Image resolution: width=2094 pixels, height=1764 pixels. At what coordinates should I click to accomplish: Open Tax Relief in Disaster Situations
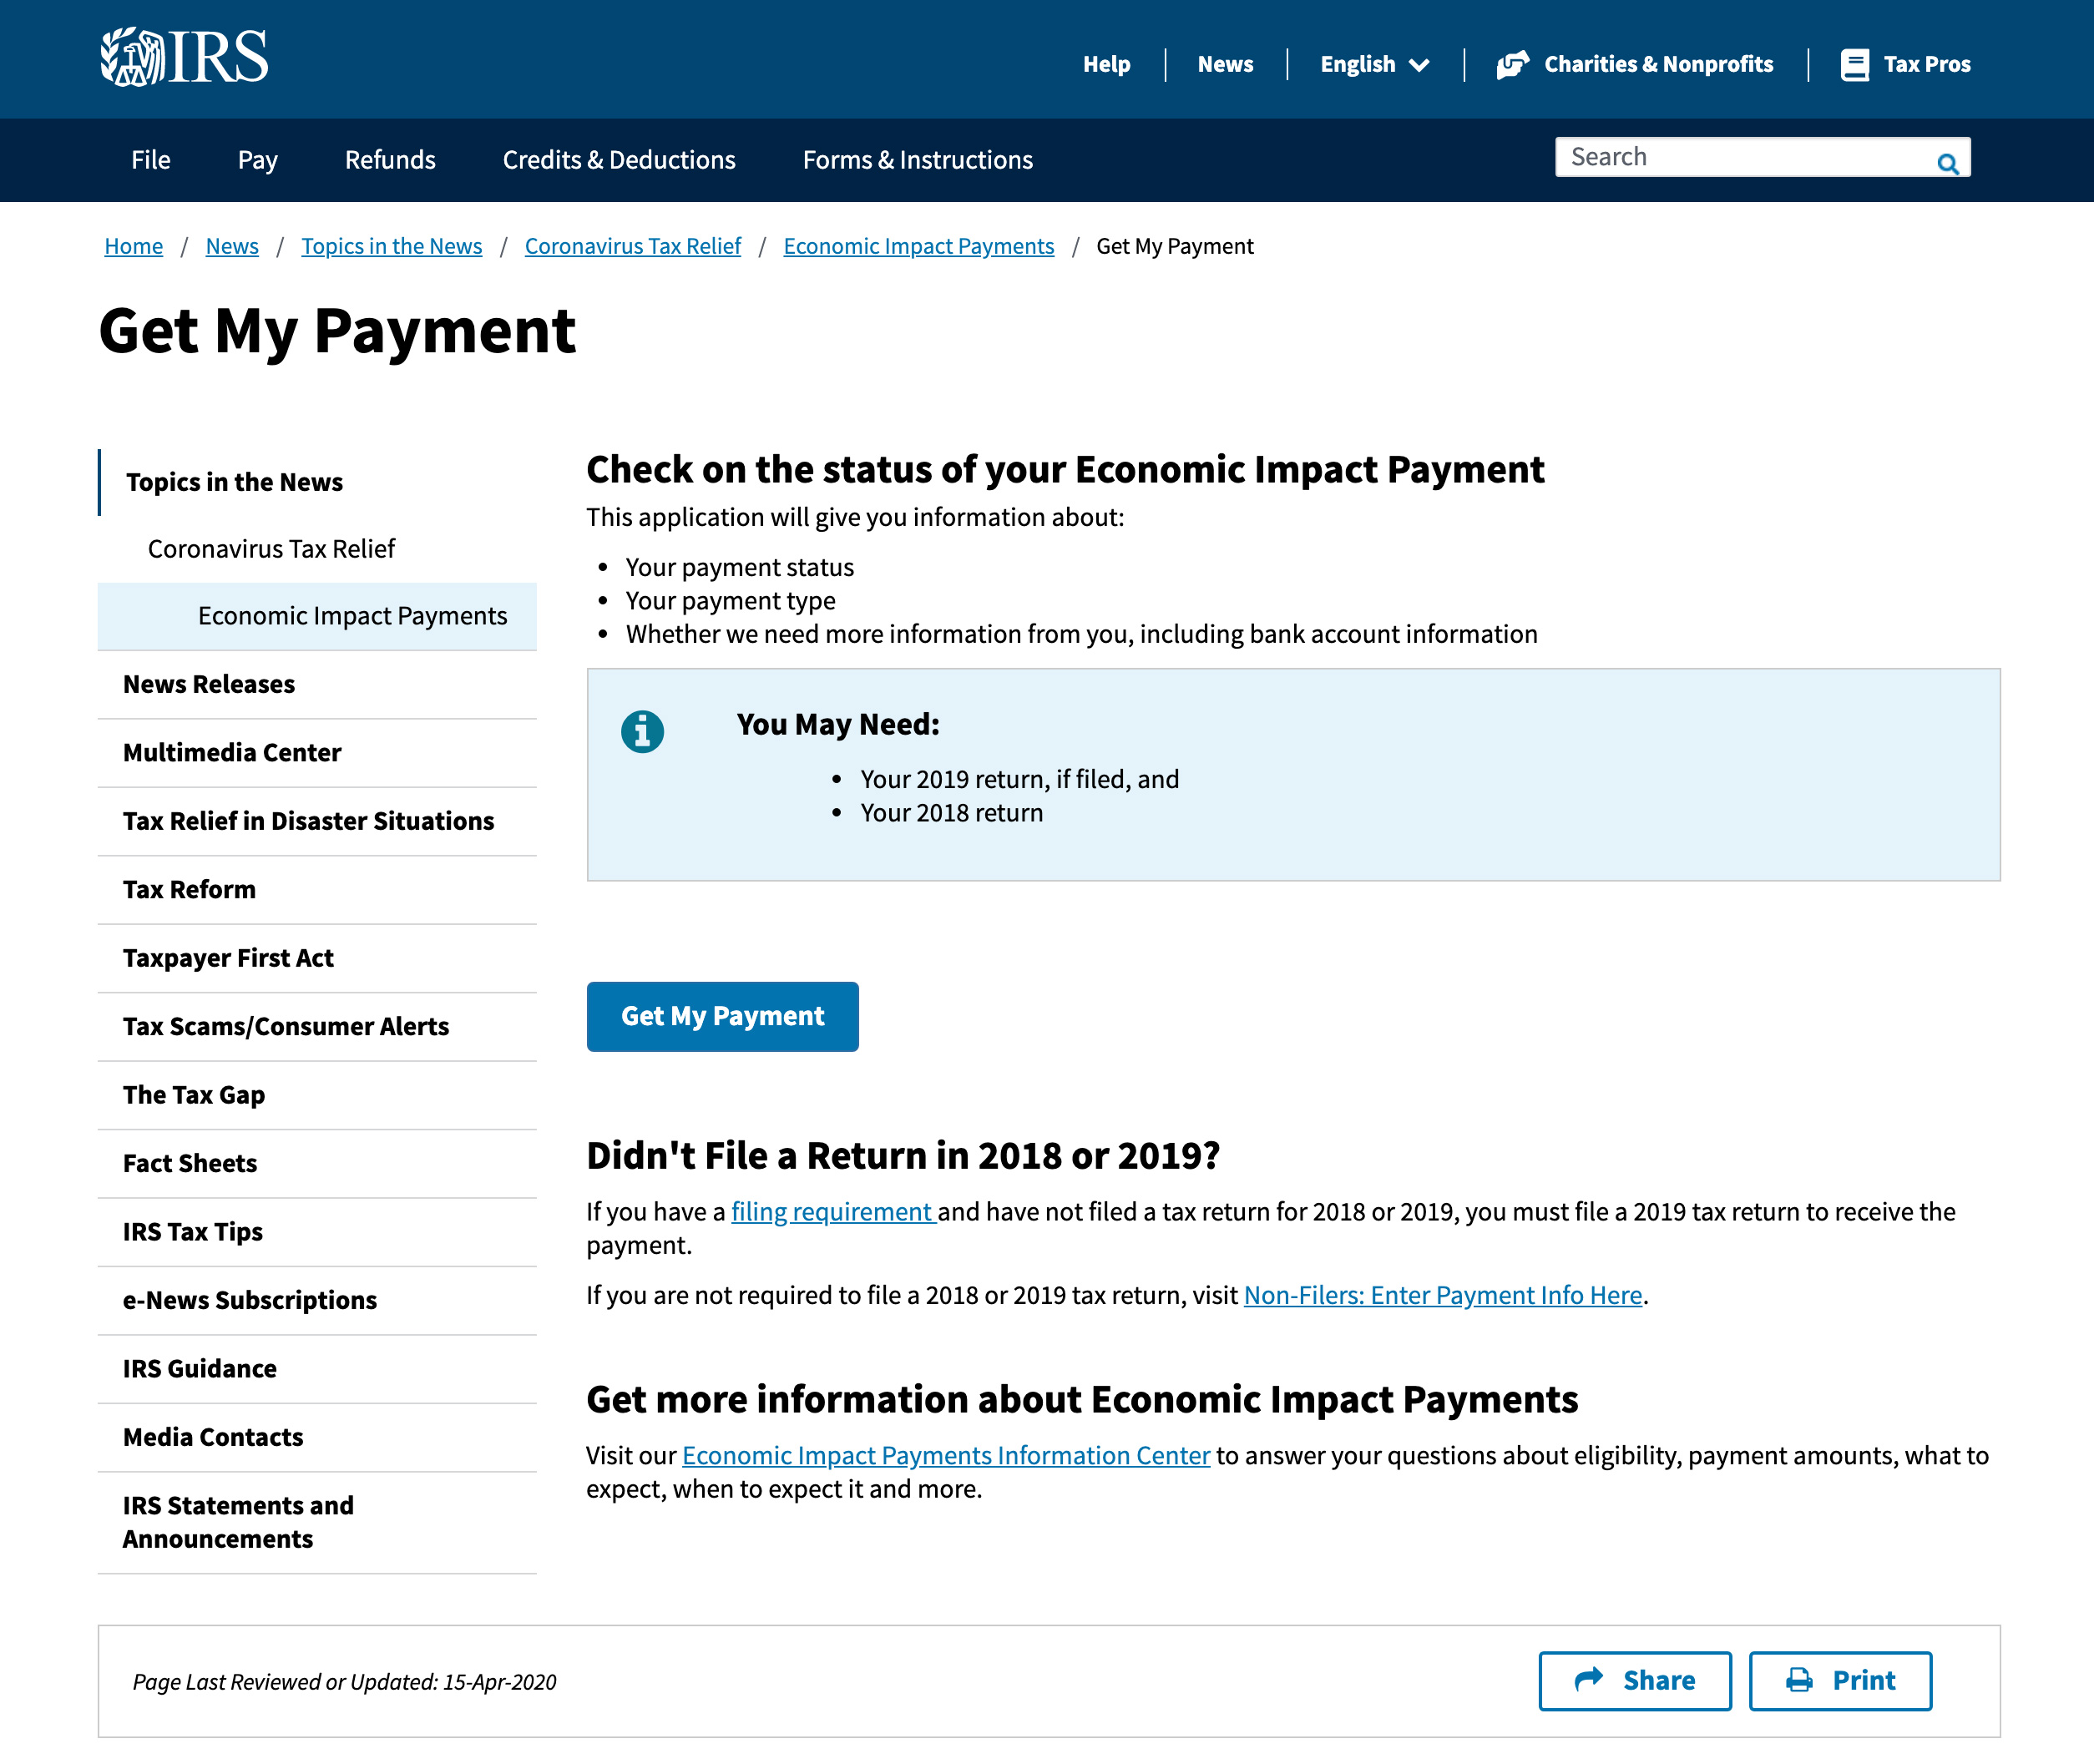318,822
